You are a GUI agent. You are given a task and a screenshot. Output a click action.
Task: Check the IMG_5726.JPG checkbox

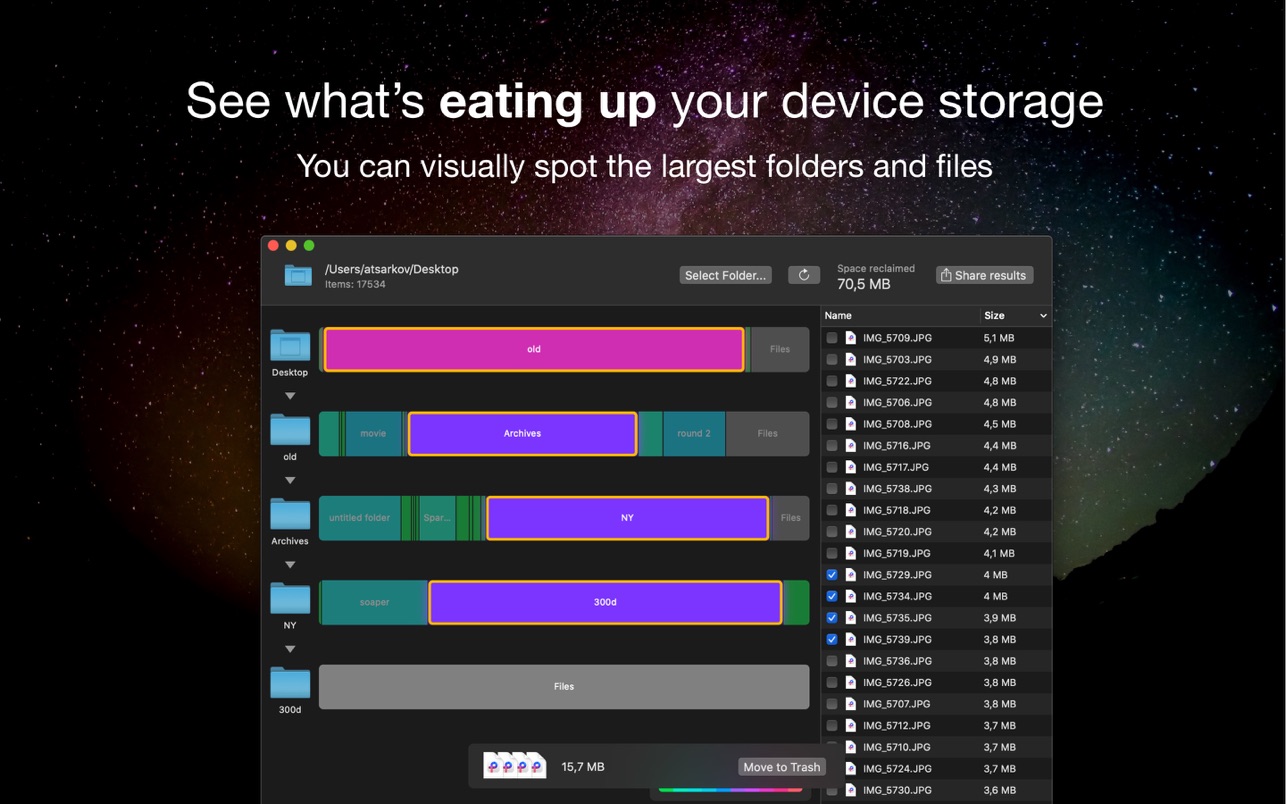[x=832, y=682]
